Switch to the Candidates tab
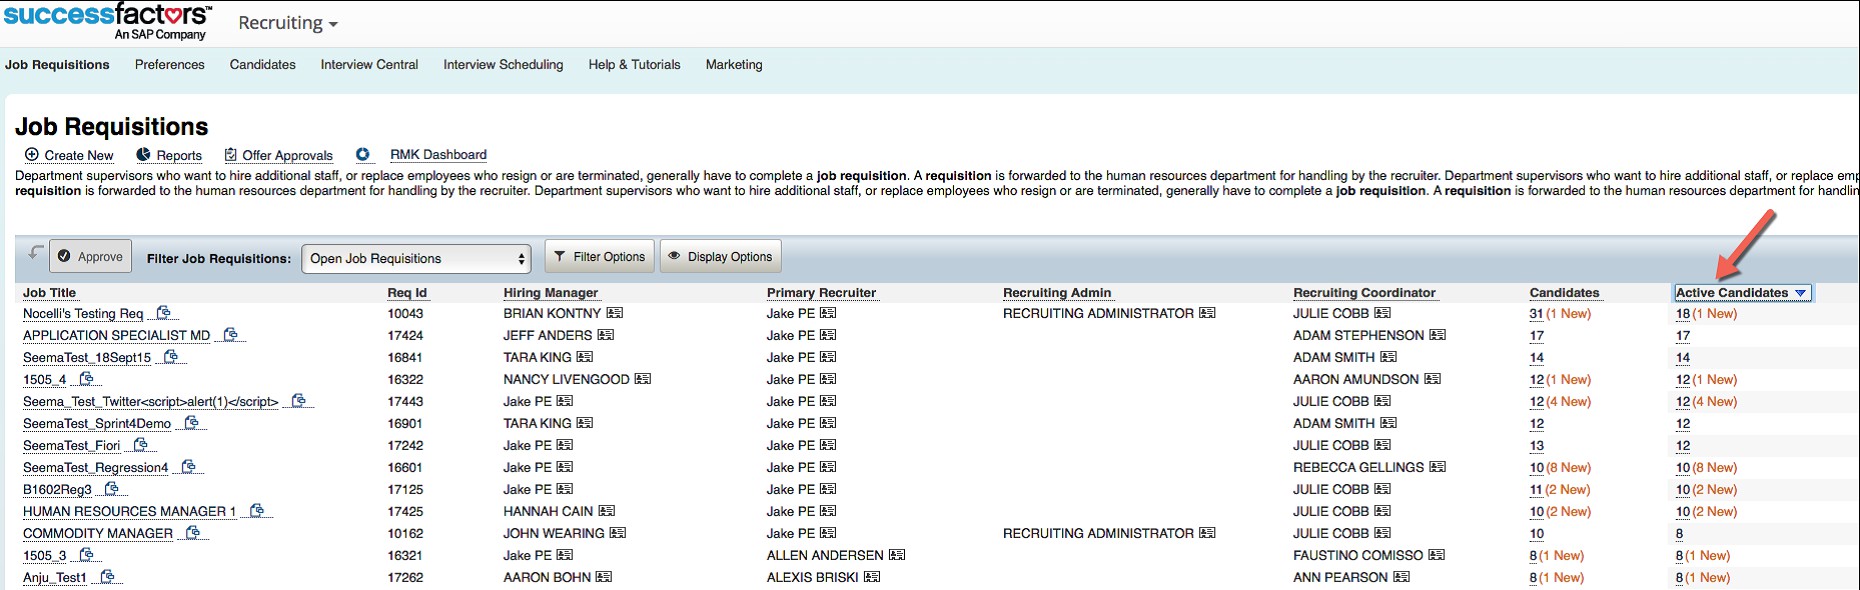 click(262, 65)
